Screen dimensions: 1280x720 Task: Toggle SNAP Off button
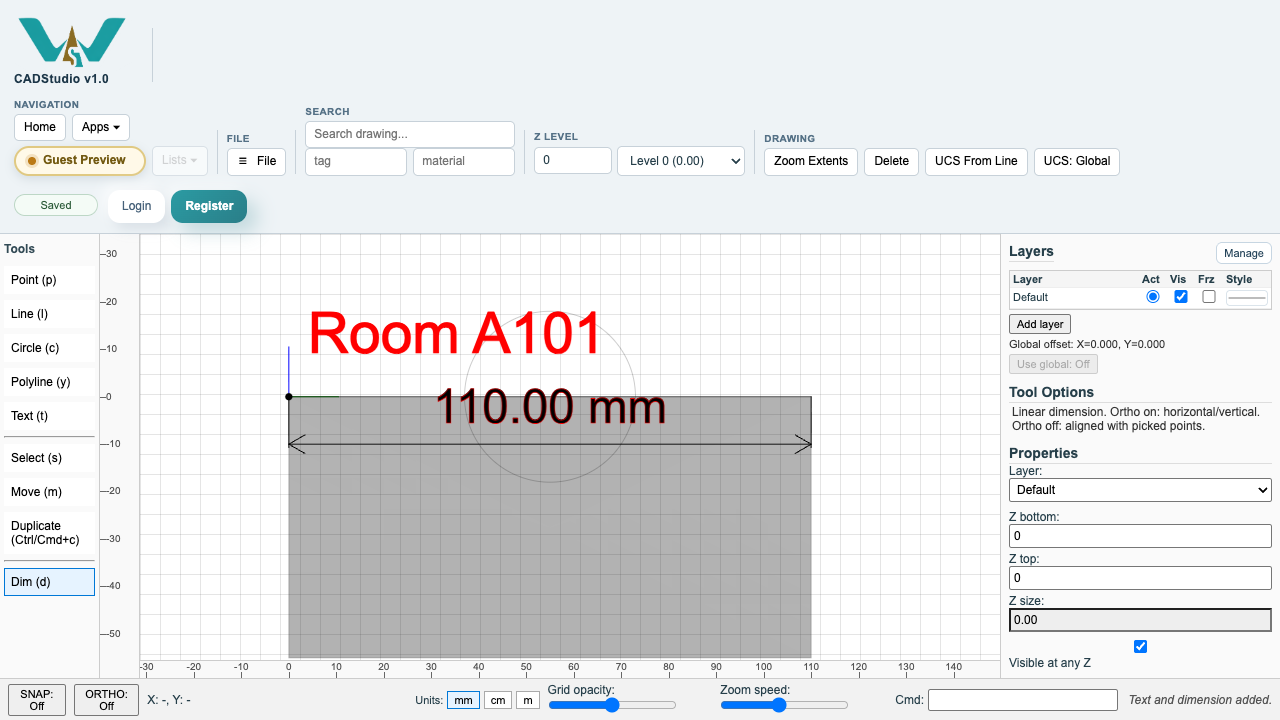pyautogui.click(x=37, y=700)
